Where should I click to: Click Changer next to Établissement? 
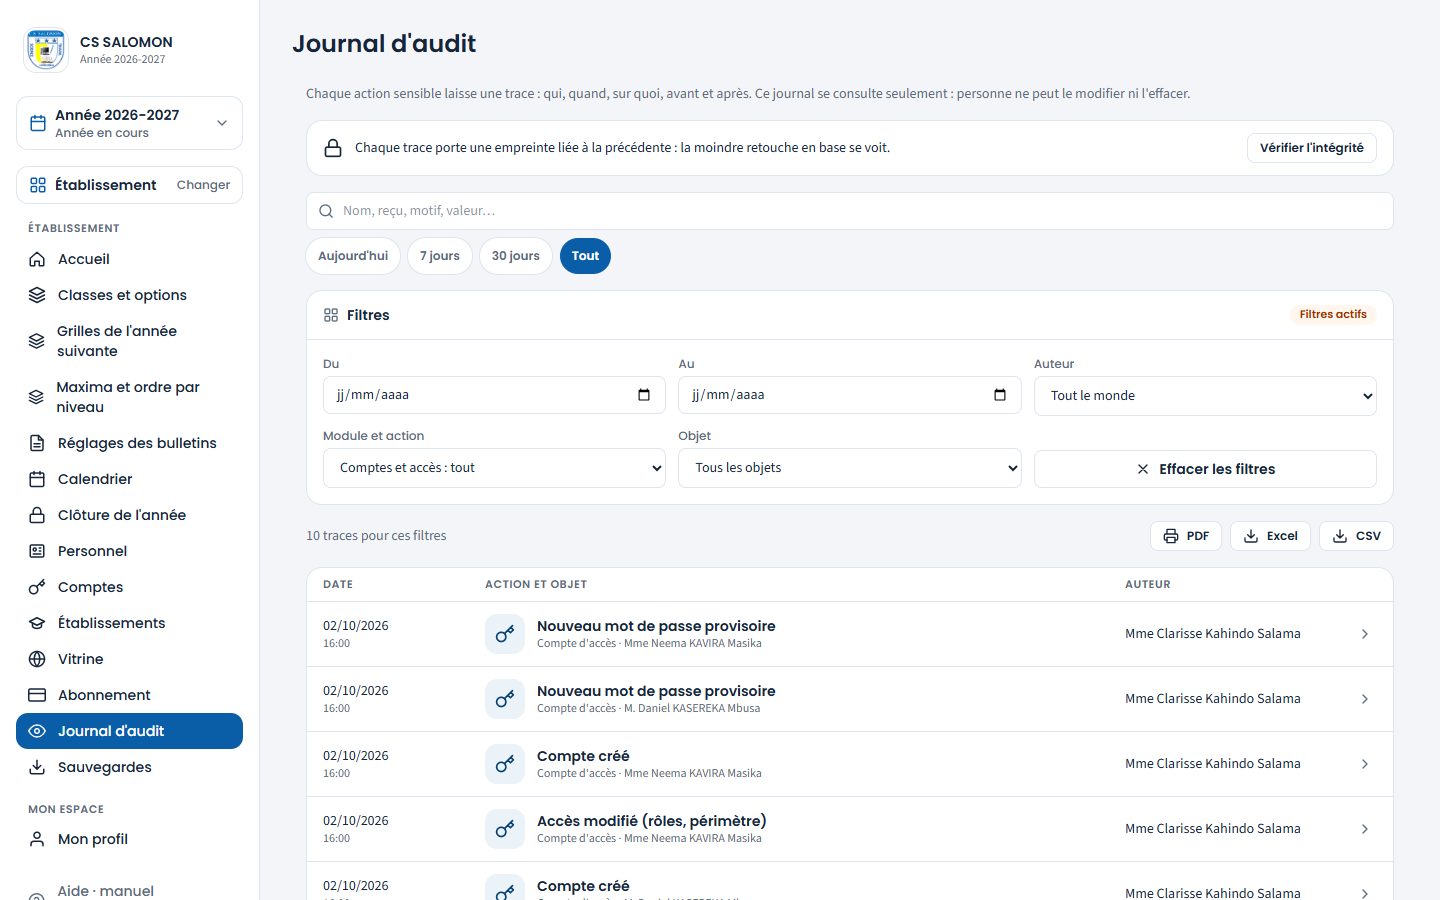click(x=203, y=185)
